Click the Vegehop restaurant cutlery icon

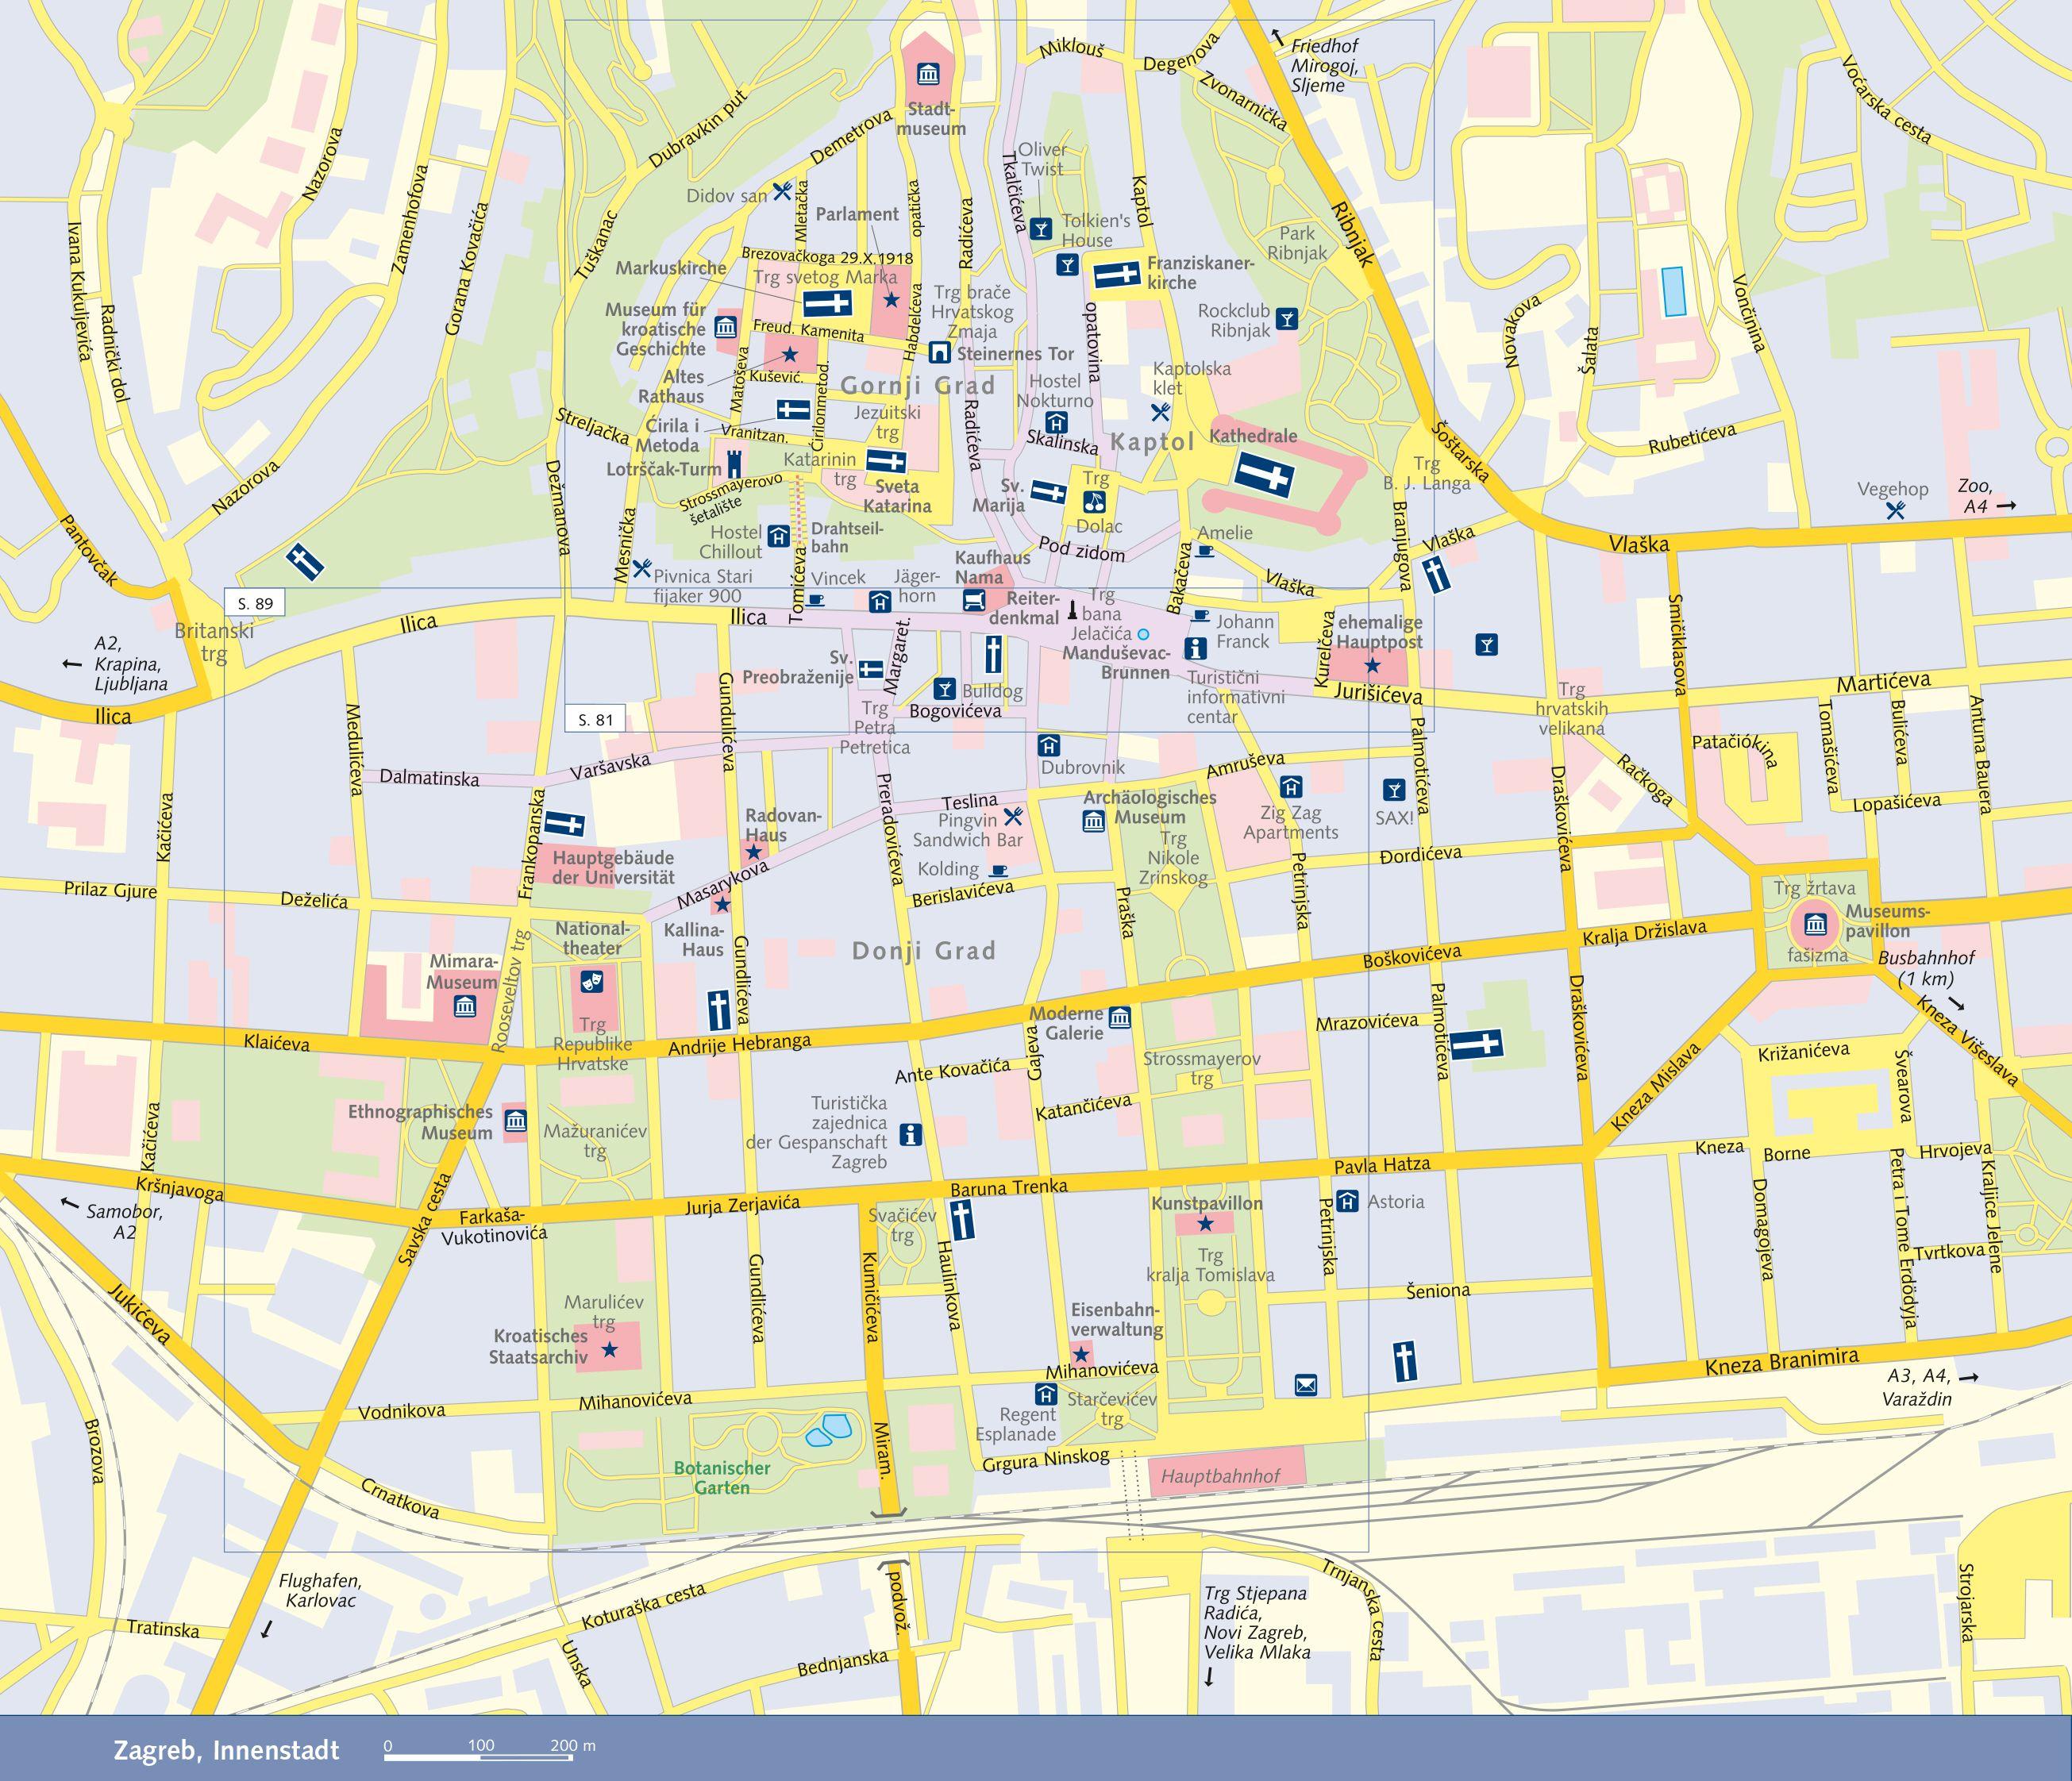point(1895,510)
